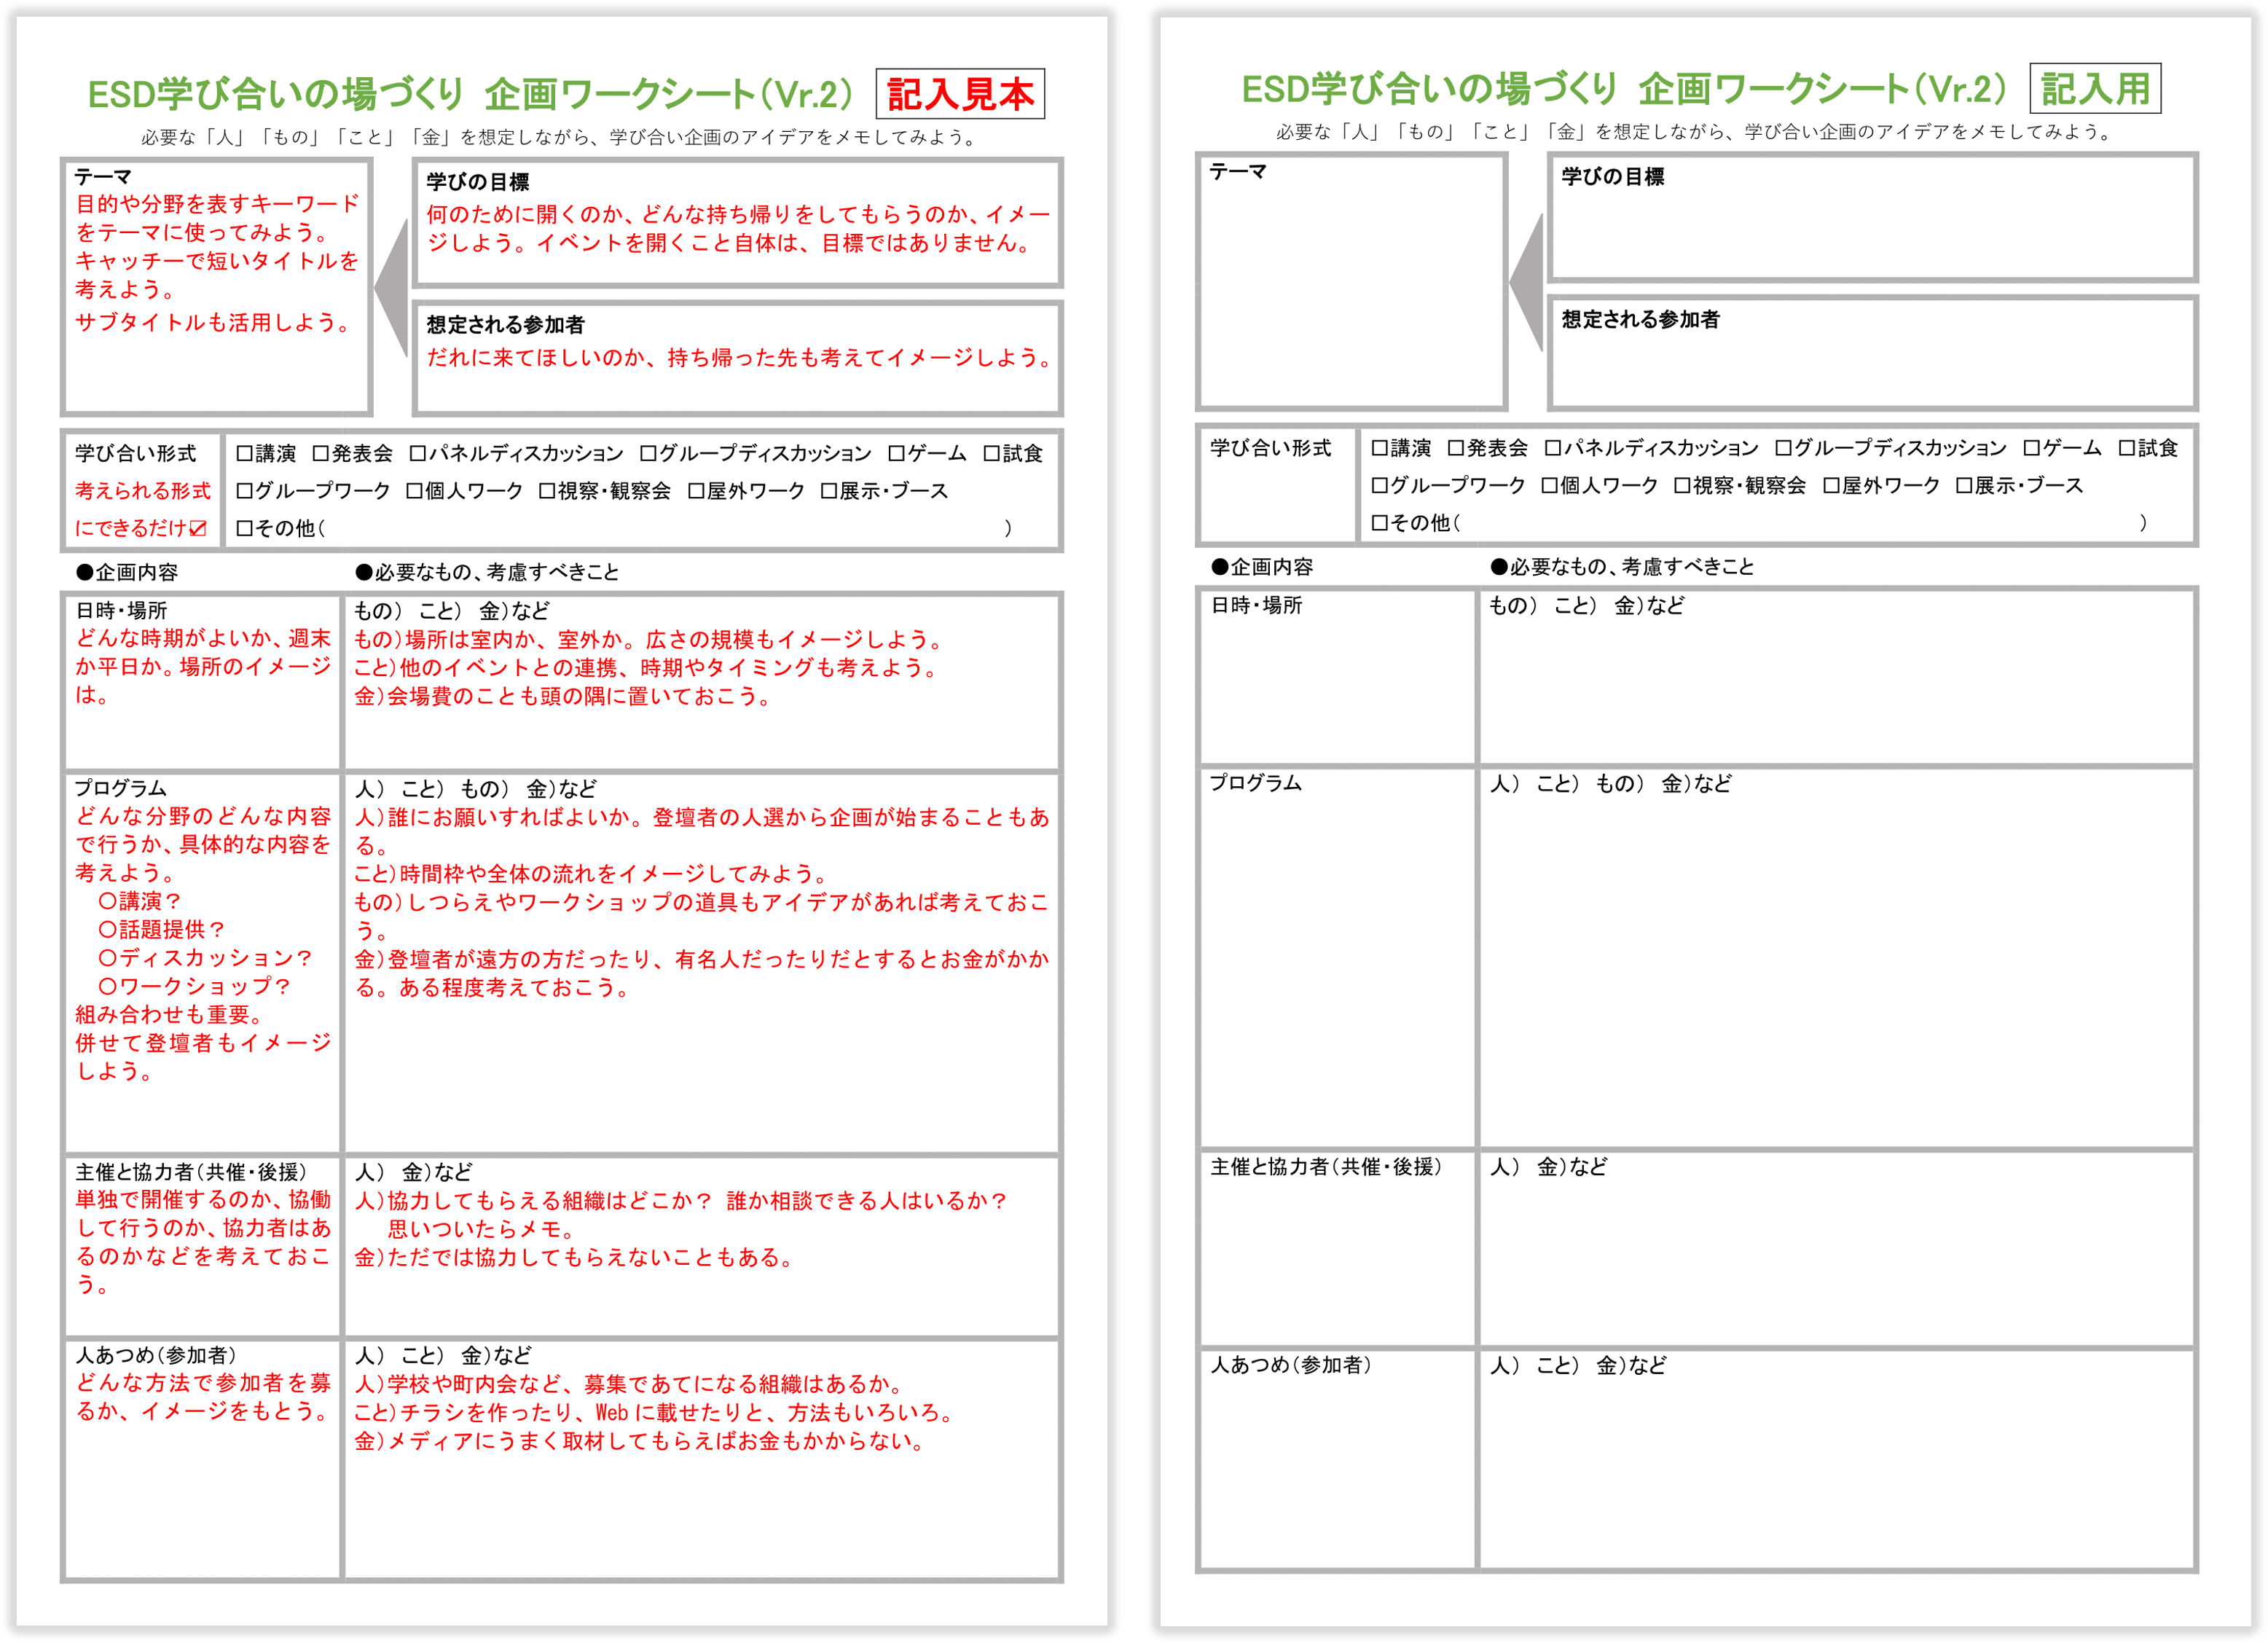
Task: Click ●企画内容 heading on the left sheet
Action: tap(127, 572)
